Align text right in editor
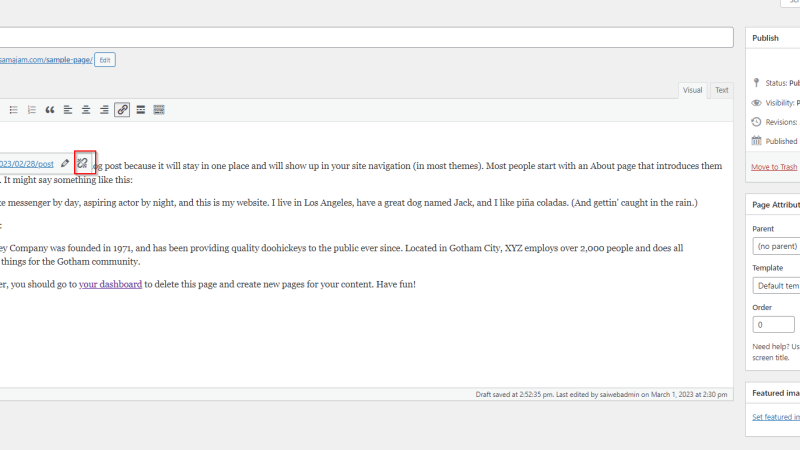Viewport: 800px width, 450px height. tap(104, 110)
